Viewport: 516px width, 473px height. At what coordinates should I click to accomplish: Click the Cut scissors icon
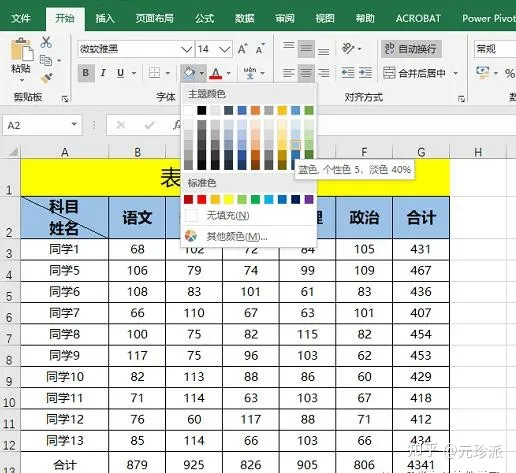tap(46, 42)
